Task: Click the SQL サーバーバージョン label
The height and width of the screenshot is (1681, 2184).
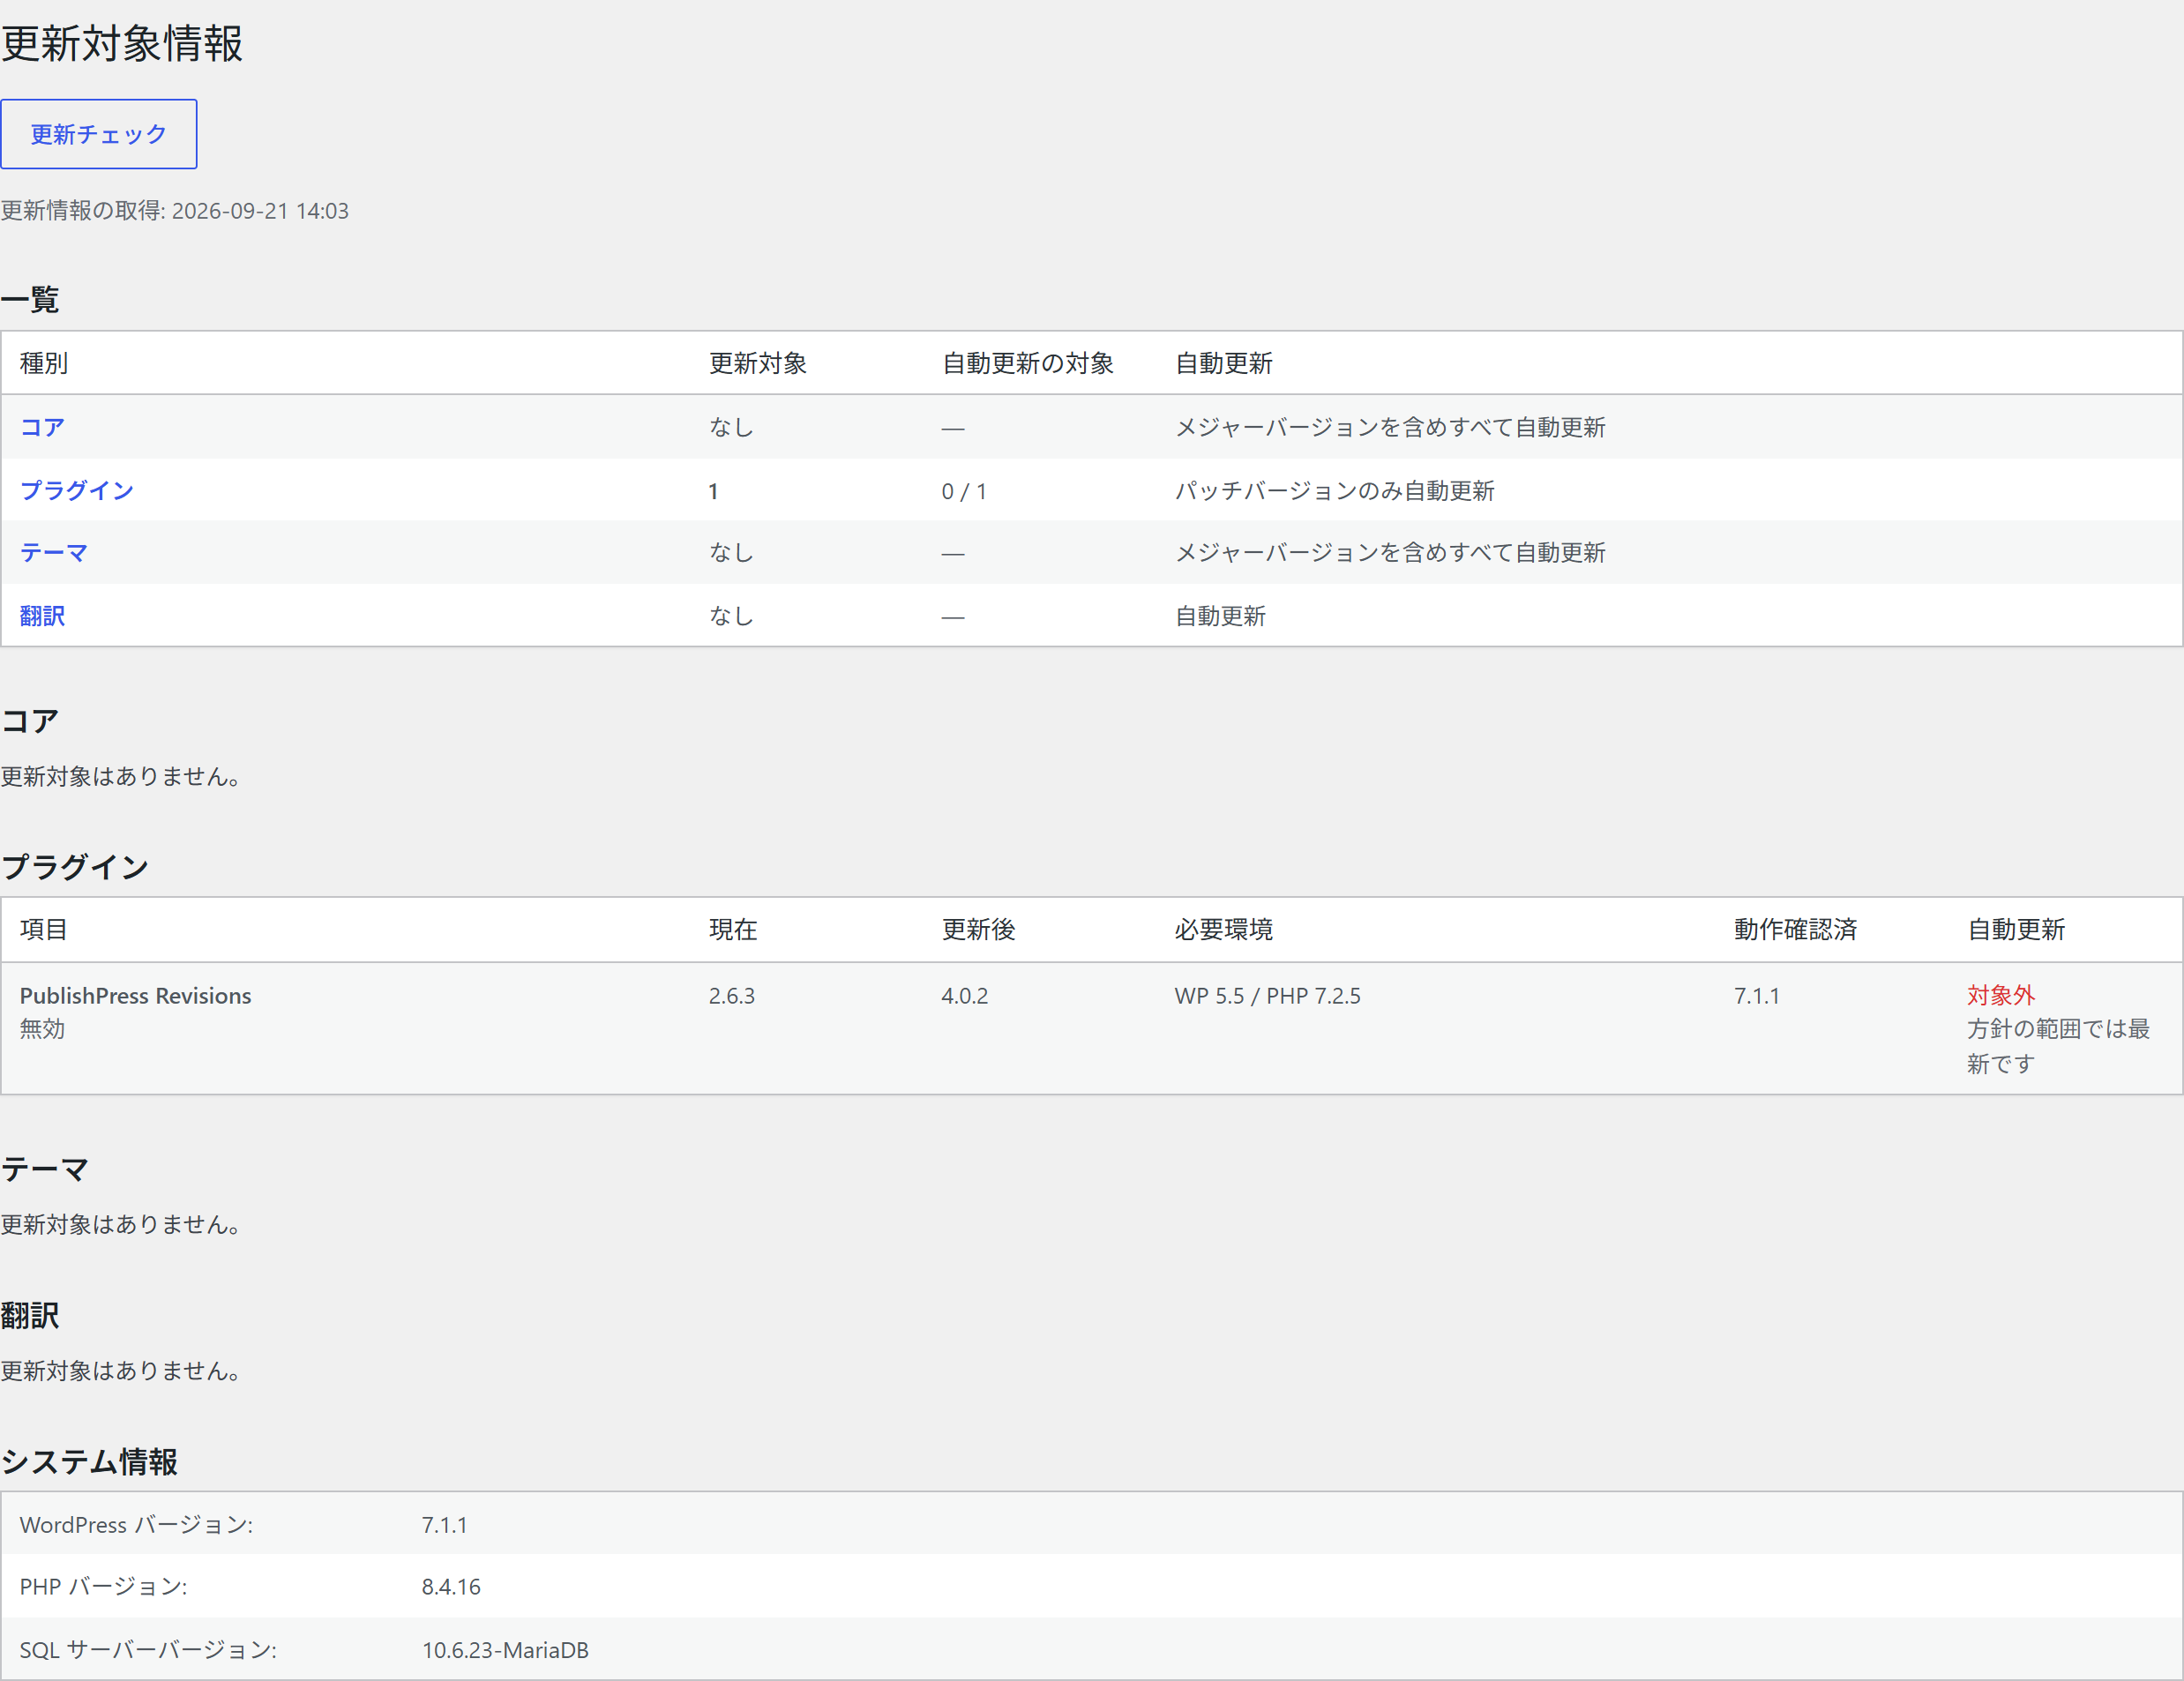Action: tap(148, 1650)
